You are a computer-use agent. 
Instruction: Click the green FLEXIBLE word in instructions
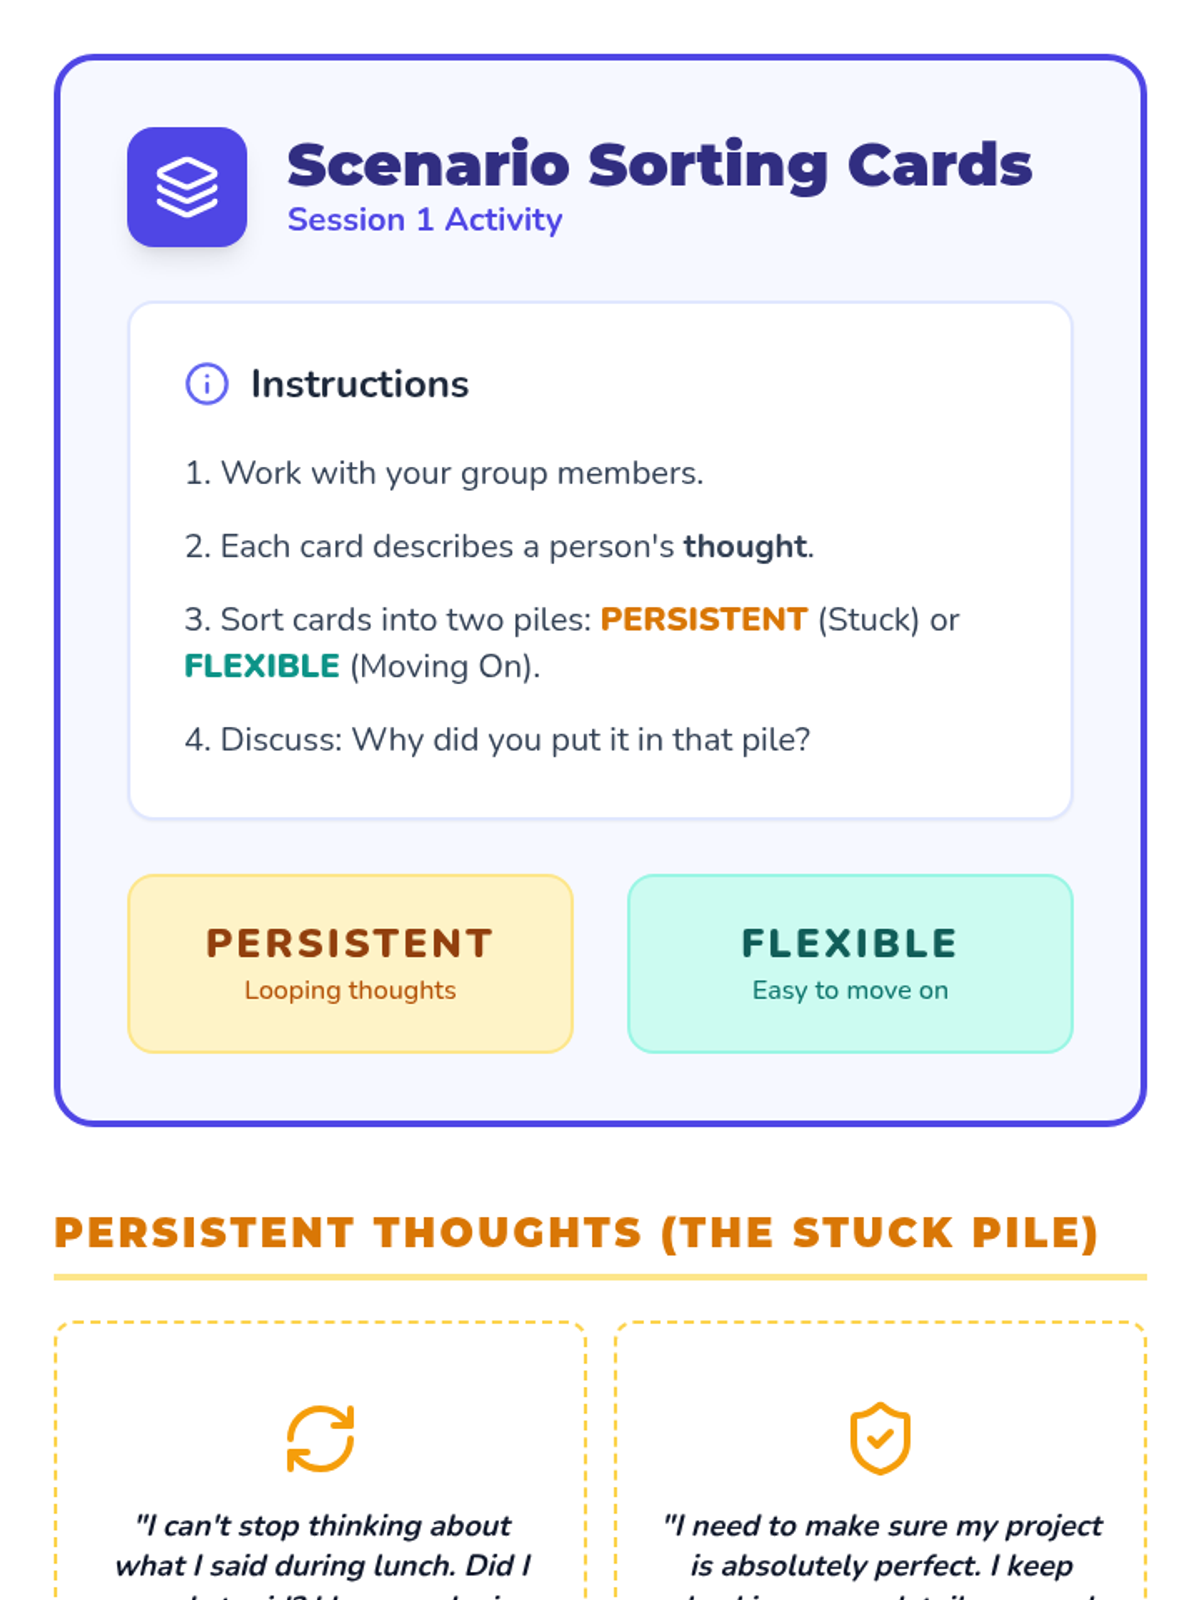(x=262, y=666)
